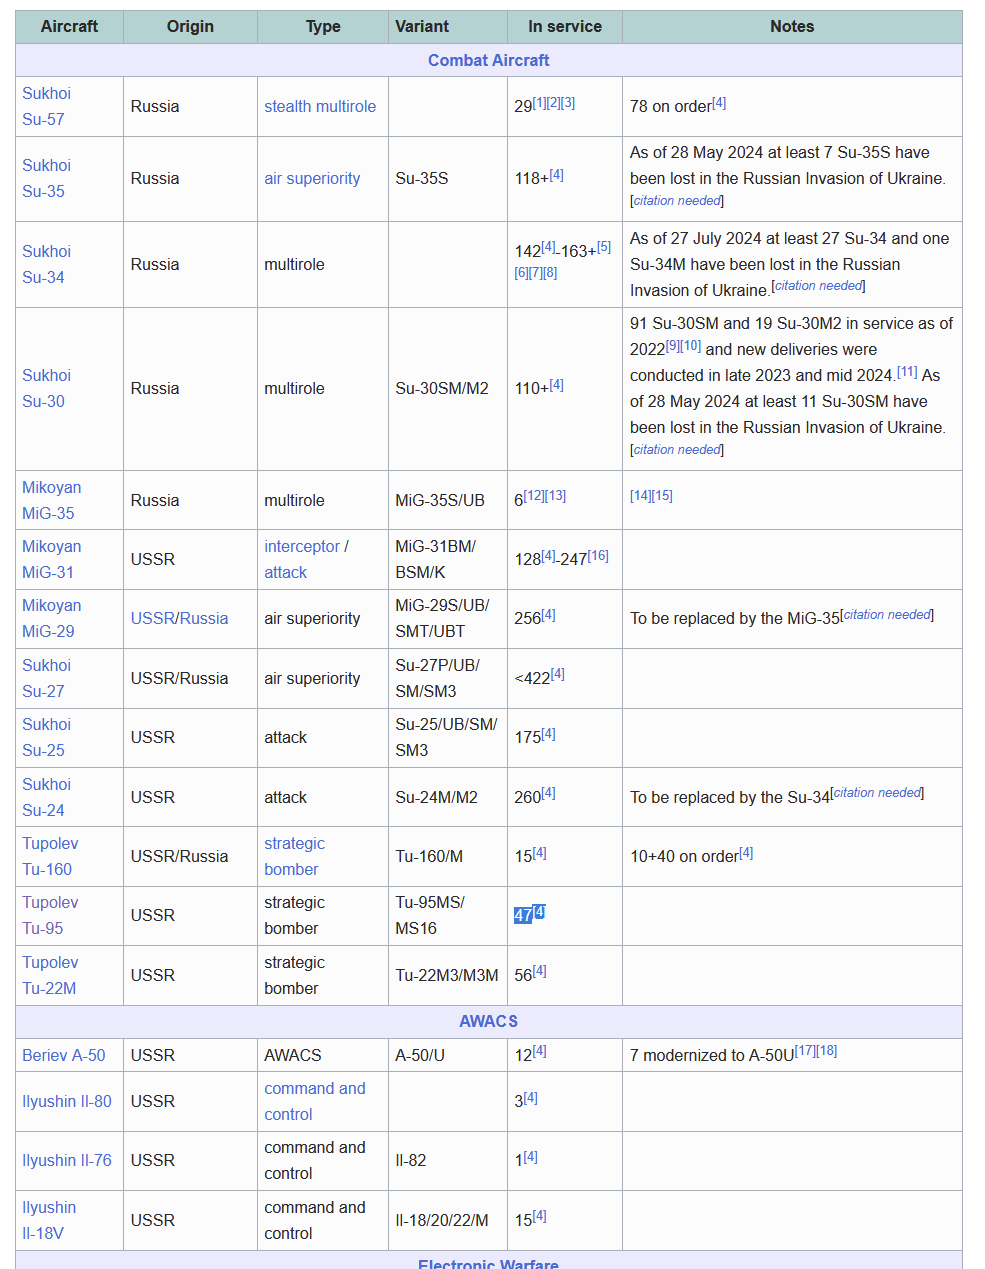Viewport: 985px width, 1269px height.
Task: Click citation needed in Su-35 notes
Action: tap(677, 201)
